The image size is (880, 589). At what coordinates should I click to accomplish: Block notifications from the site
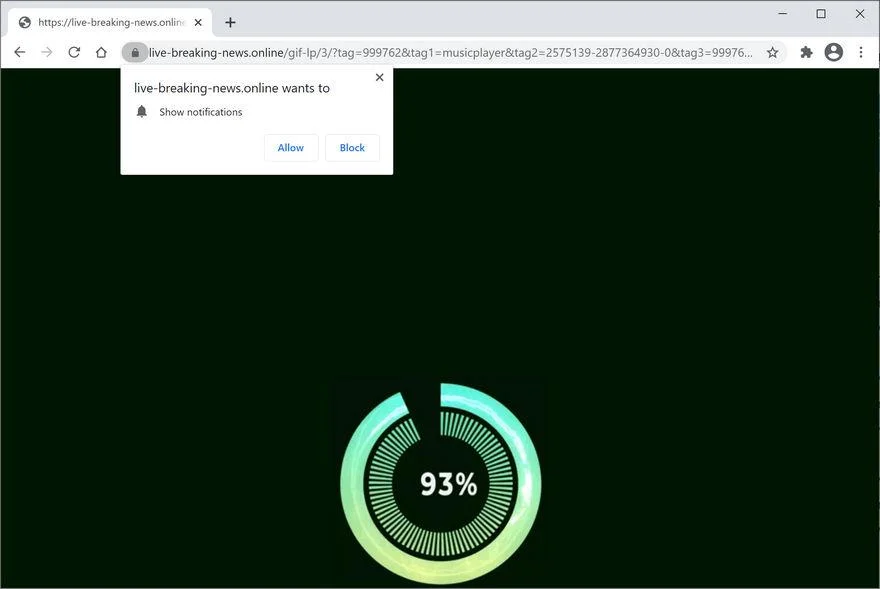(x=352, y=148)
